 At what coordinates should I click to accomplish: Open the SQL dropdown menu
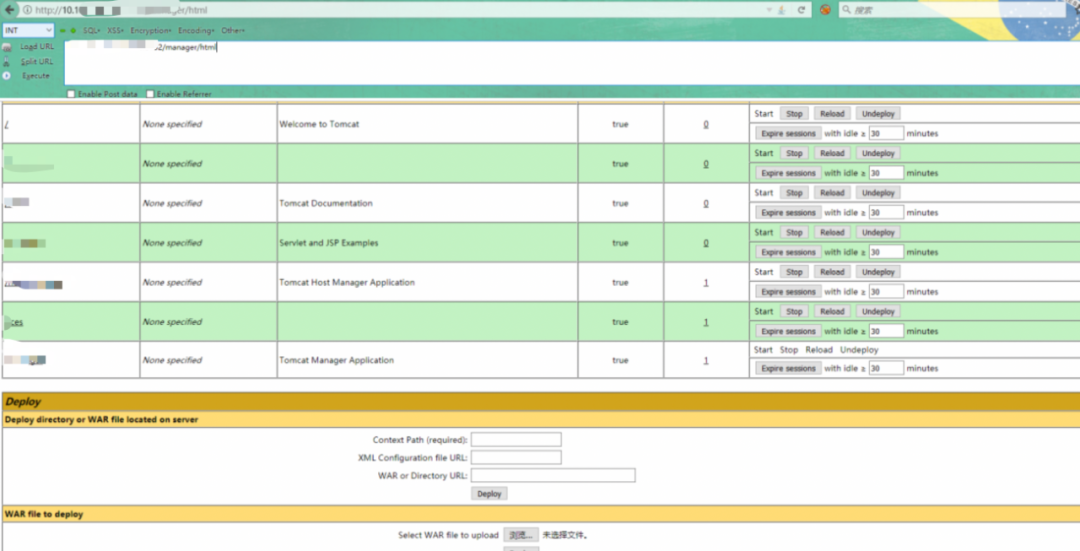point(92,30)
